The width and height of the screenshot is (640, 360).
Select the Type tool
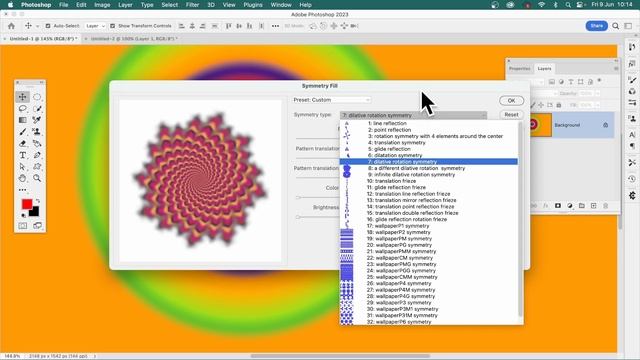click(22, 155)
